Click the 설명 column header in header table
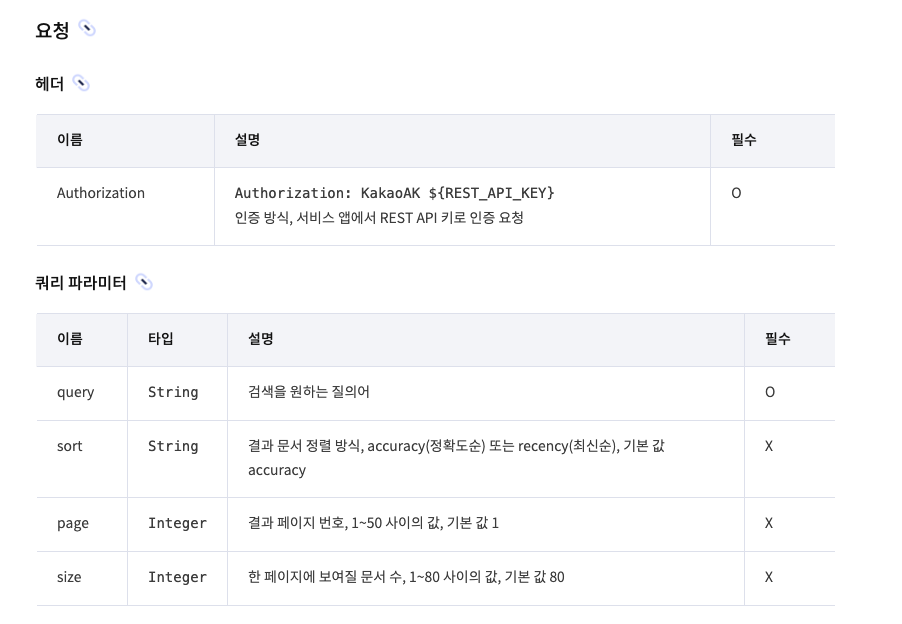Viewport: 902px width, 624px height. 247,140
